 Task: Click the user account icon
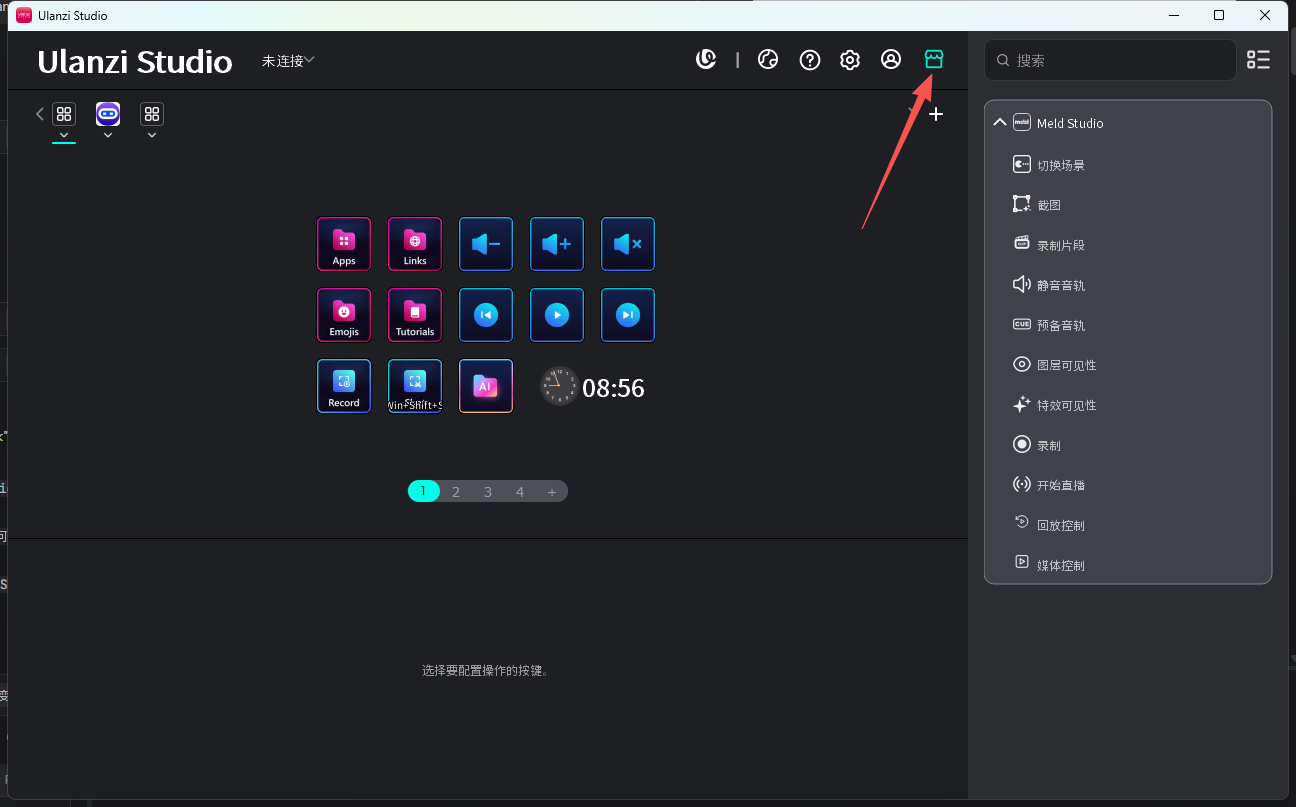pyautogui.click(x=891, y=60)
